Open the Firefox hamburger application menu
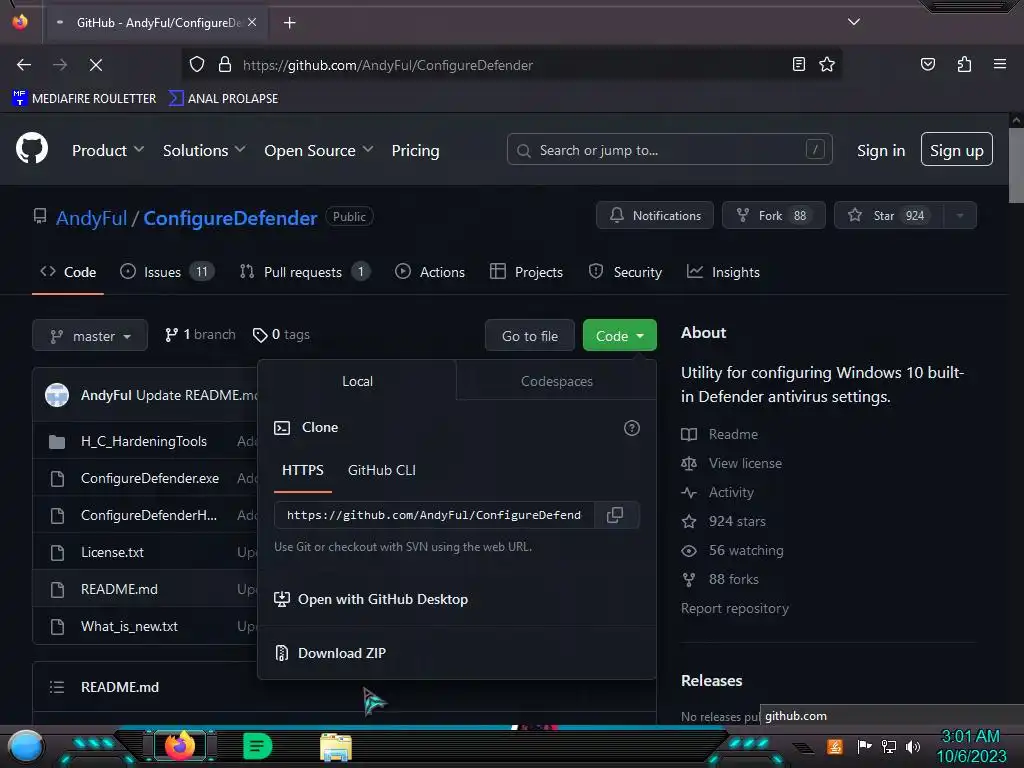This screenshot has width=1024, height=768. click(x=1000, y=64)
